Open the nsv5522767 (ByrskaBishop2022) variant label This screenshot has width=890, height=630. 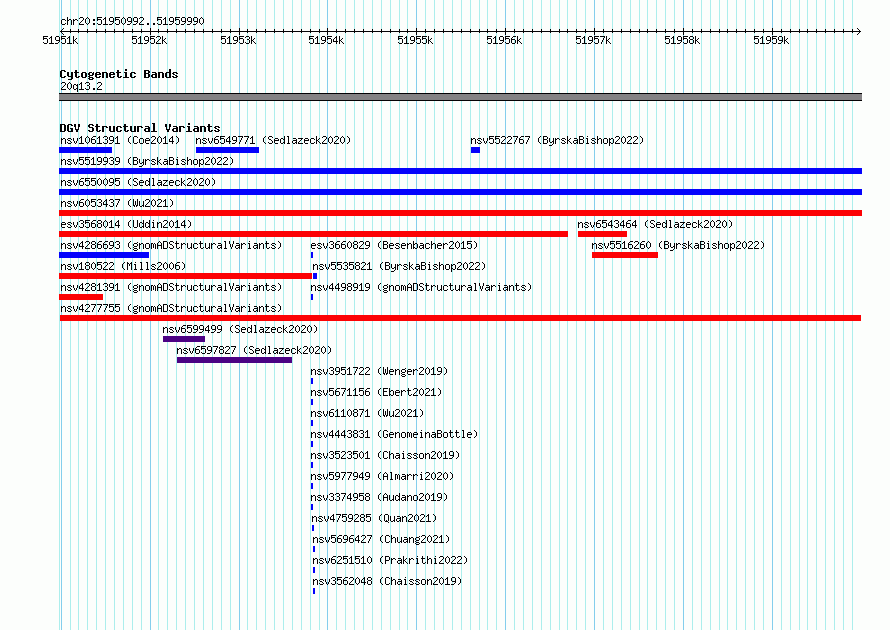pos(557,140)
